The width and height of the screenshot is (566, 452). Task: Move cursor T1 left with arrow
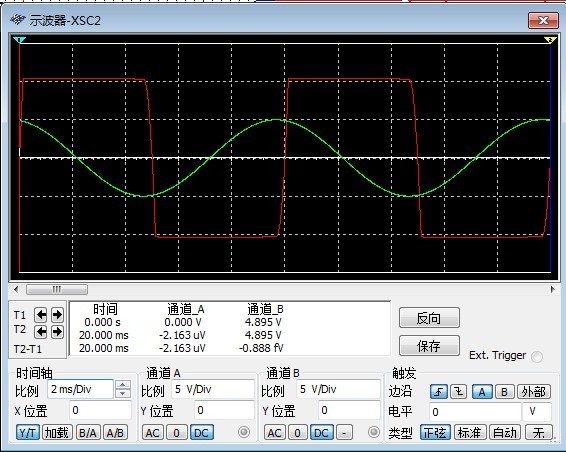[x=41, y=315]
